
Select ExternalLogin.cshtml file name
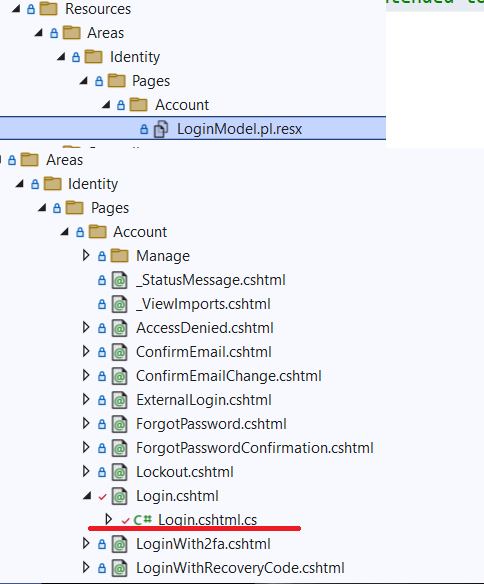[x=204, y=400]
